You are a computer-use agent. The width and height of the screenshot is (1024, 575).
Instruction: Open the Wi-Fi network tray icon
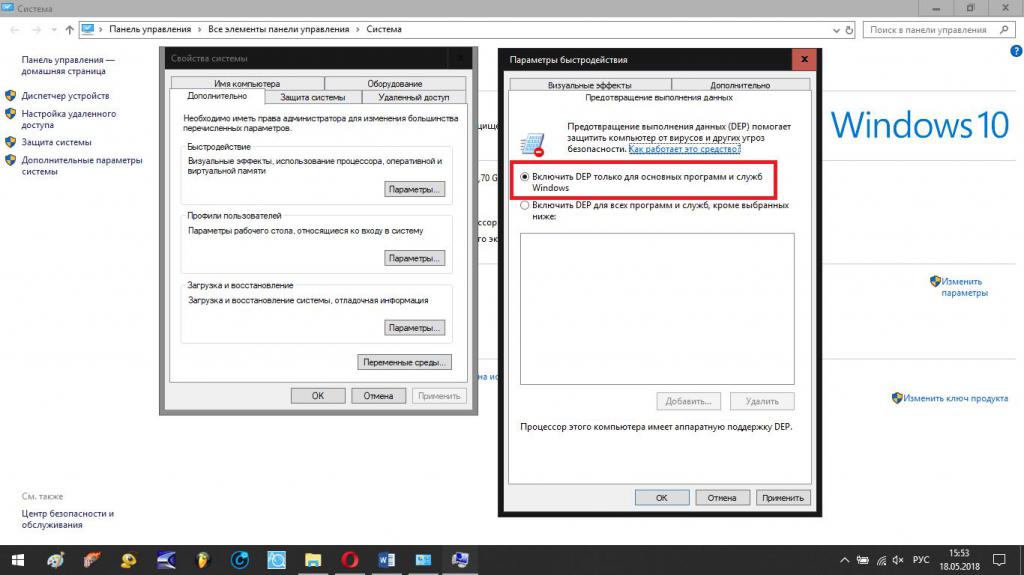(x=881, y=560)
